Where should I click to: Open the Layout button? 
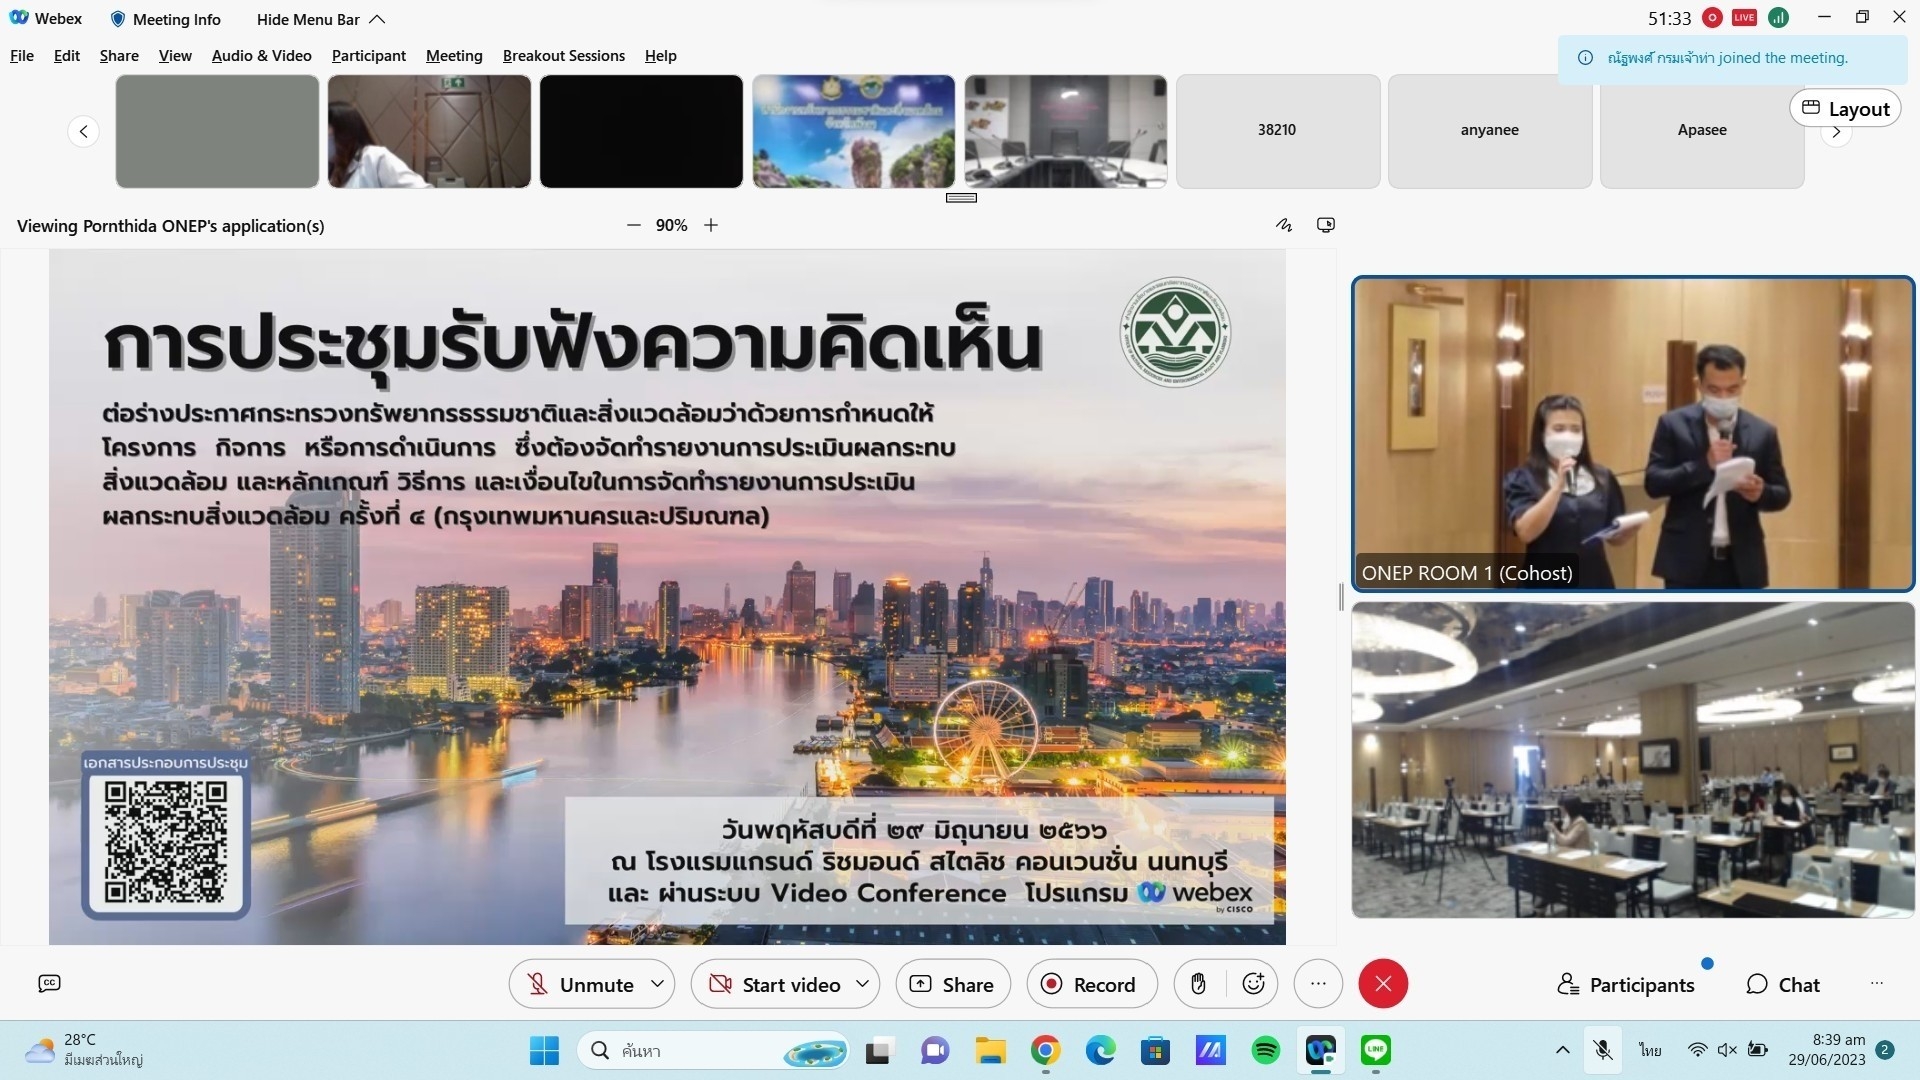pyautogui.click(x=1845, y=109)
